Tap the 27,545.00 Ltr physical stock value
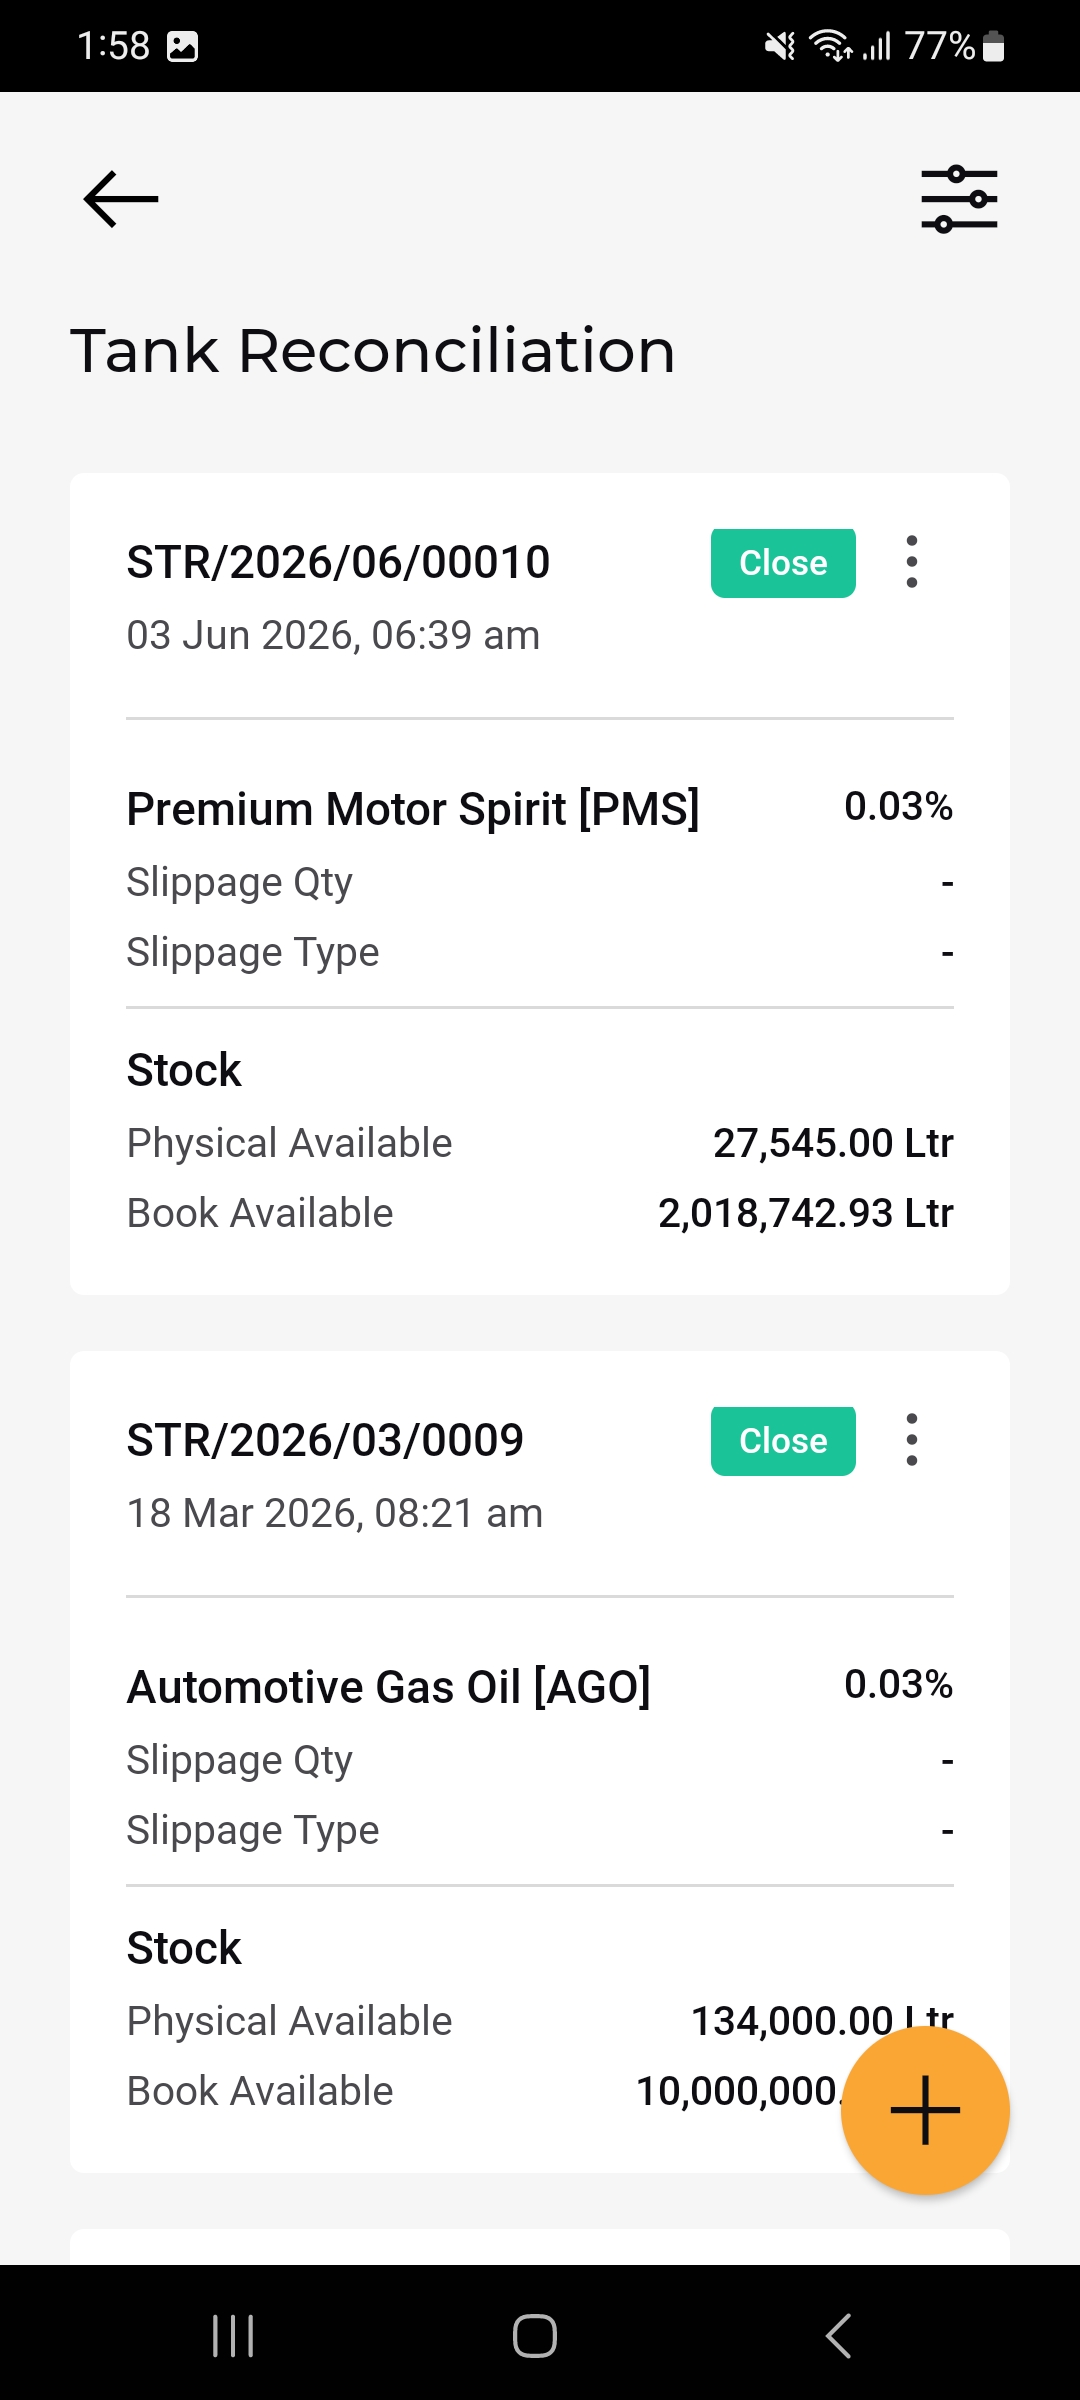1080x2400 pixels. point(833,1143)
